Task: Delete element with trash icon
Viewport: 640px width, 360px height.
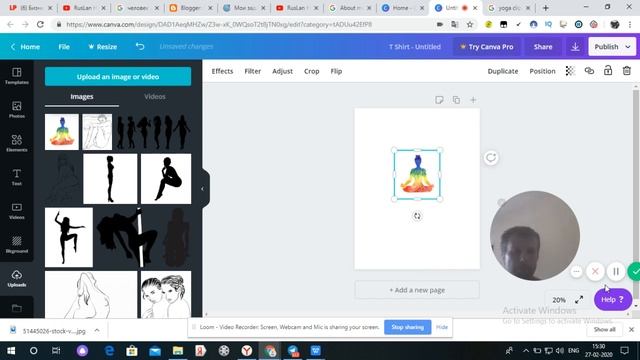Action: tap(627, 71)
